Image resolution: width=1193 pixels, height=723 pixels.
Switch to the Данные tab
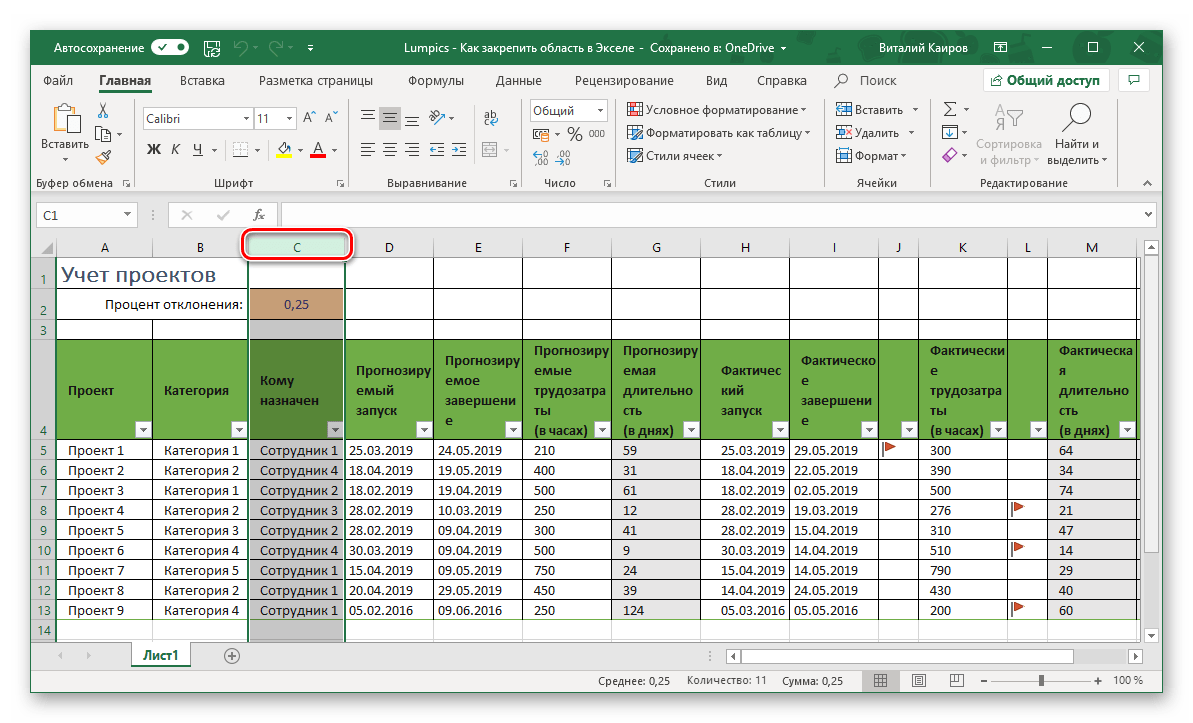point(519,81)
